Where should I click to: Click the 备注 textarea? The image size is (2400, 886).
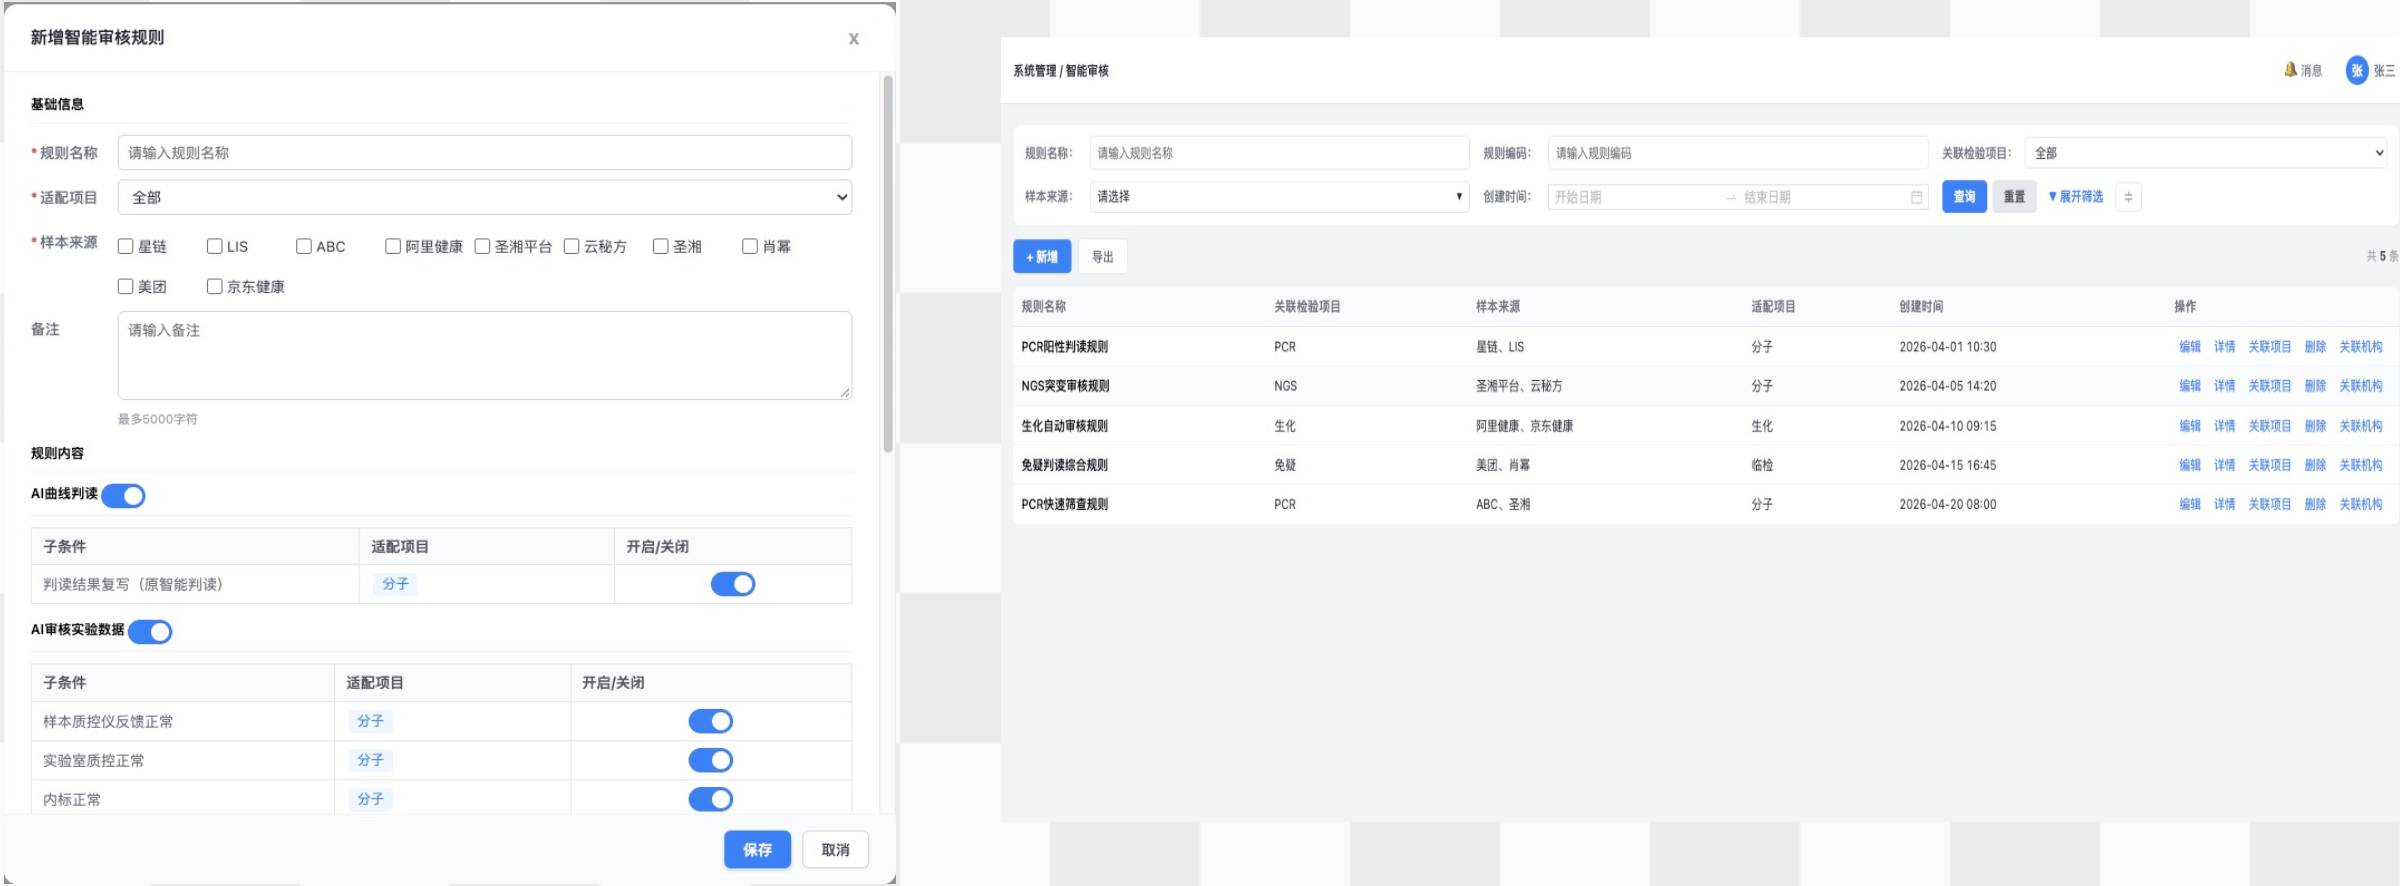click(x=485, y=355)
